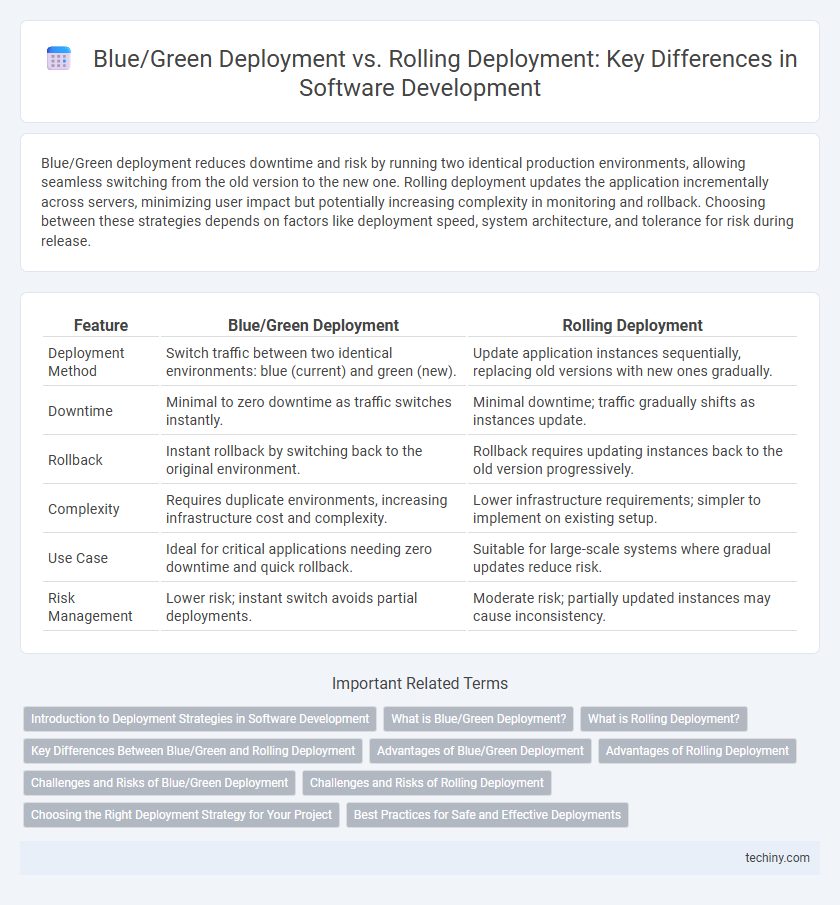
Task: Click the 'Feature' column header
Action: tap(101, 326)
